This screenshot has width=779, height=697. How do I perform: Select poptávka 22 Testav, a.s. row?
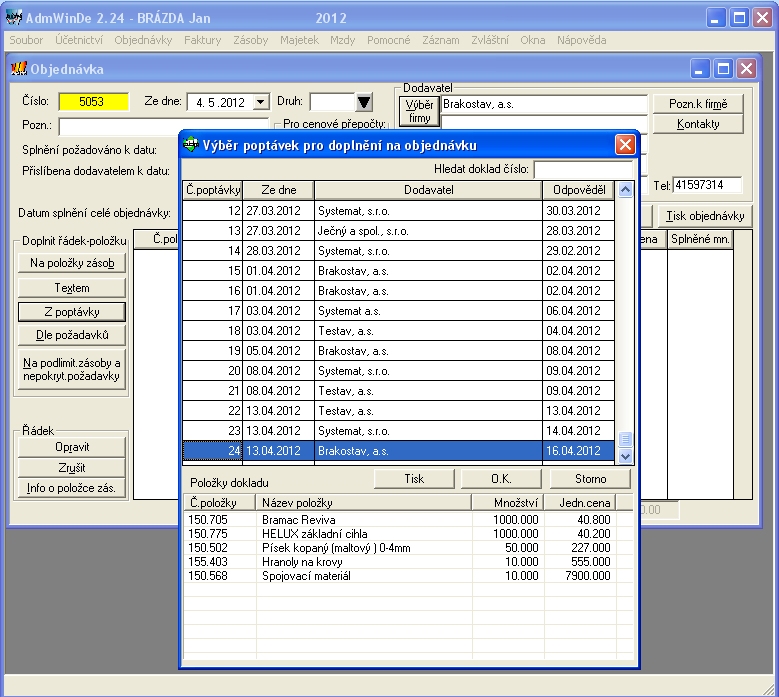point(398,411)
